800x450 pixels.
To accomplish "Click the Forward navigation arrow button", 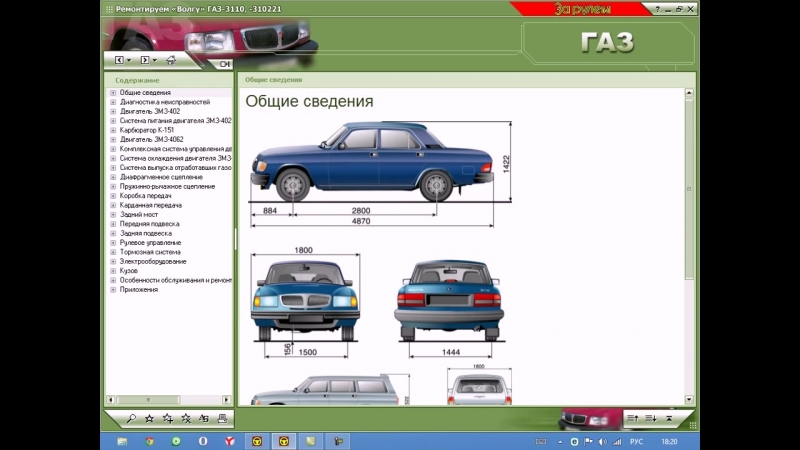I will pyautogui.click(x=146, y=60).
